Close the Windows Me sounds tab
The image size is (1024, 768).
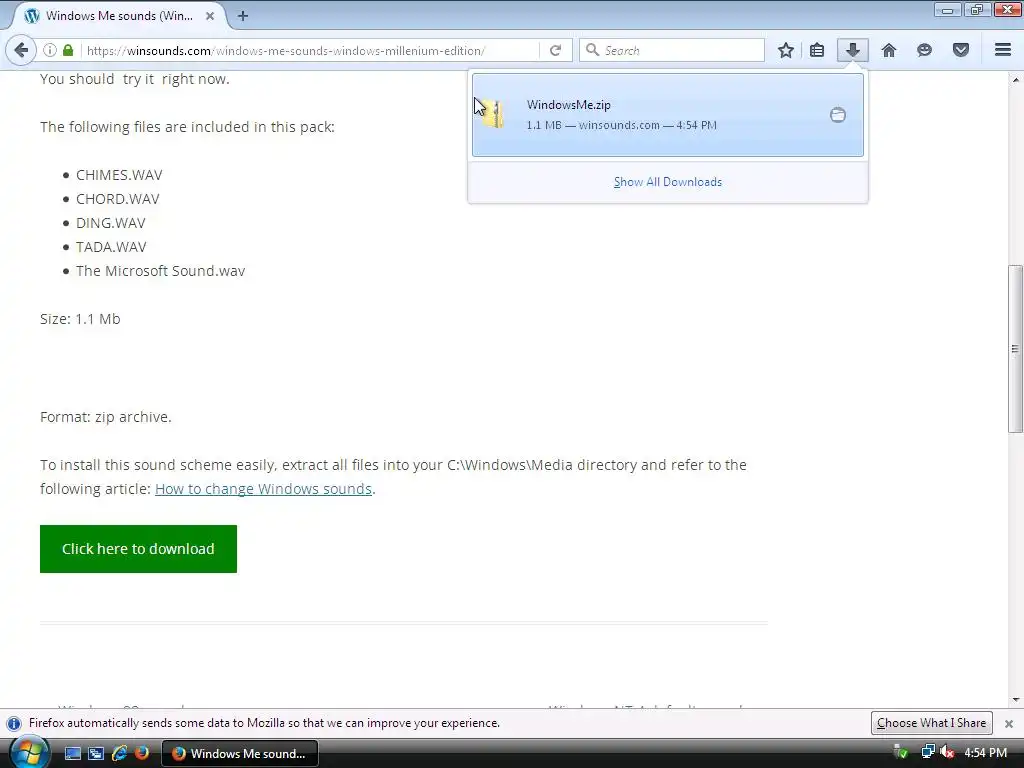click(x=210, y=16)
